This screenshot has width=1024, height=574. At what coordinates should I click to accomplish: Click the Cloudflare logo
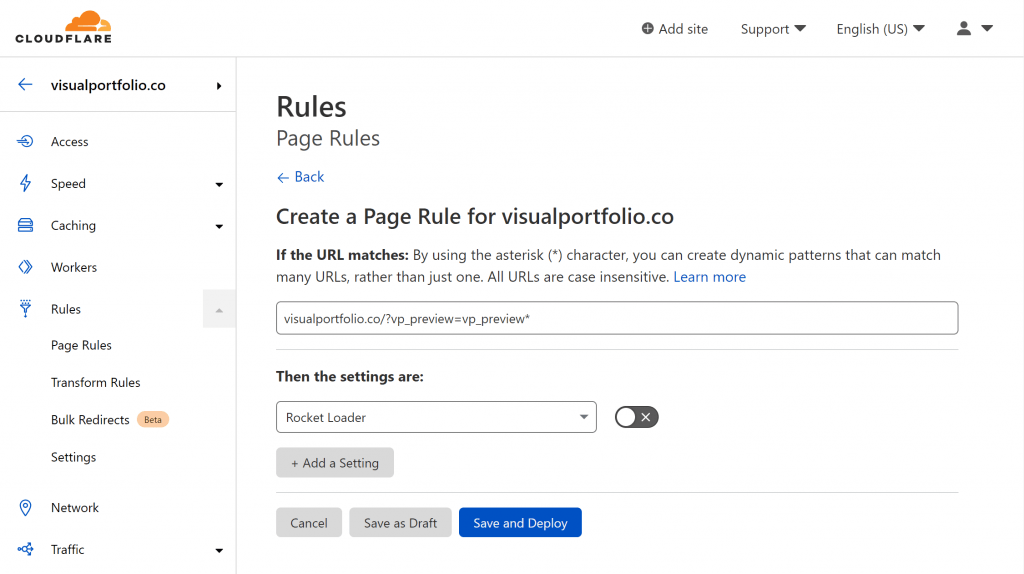[x=63, y=27]
